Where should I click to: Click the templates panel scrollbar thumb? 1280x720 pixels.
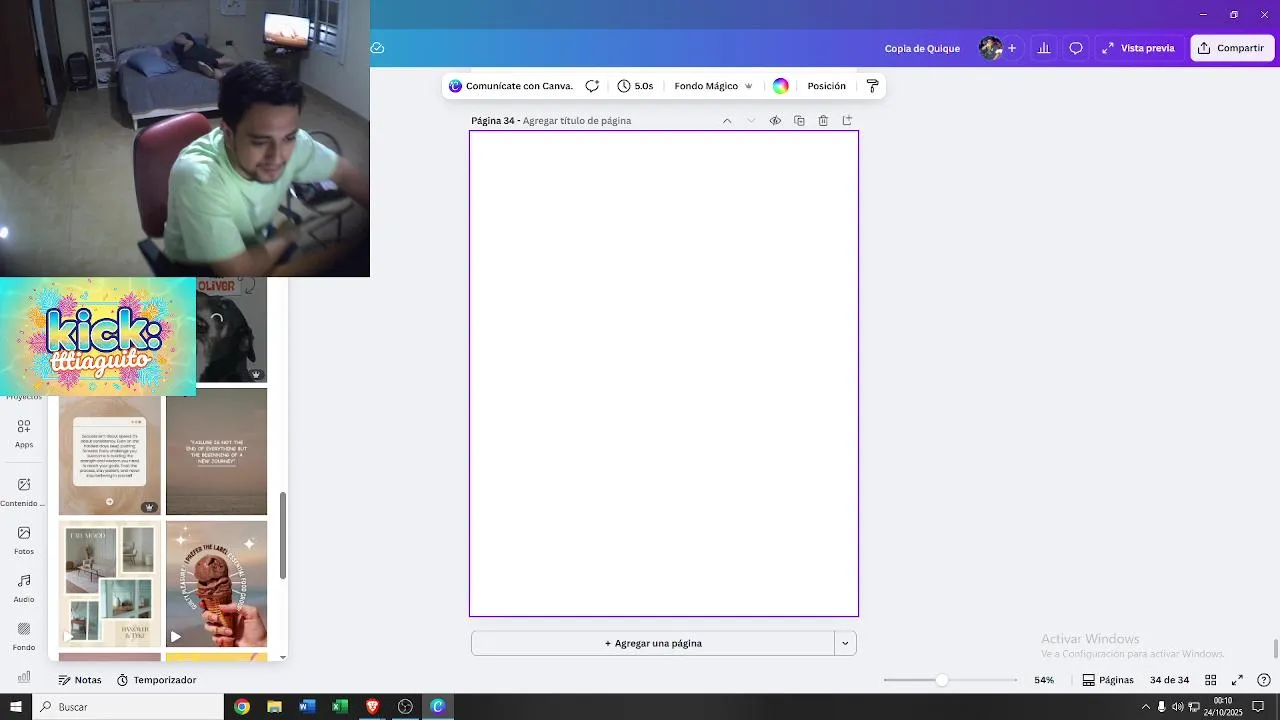click(x=283, y=535)
